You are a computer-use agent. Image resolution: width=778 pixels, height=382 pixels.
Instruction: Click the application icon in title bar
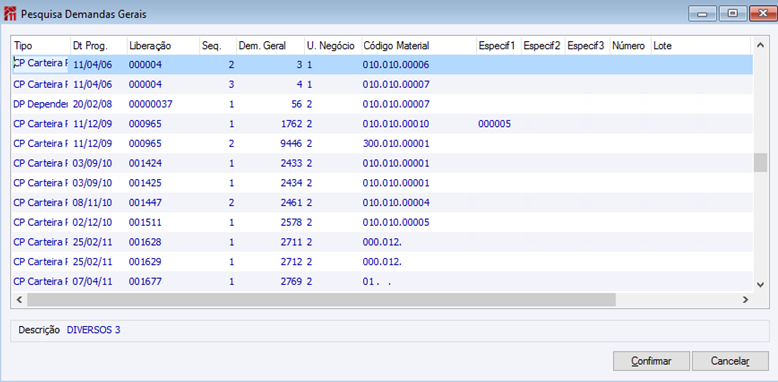pos(10,14)
